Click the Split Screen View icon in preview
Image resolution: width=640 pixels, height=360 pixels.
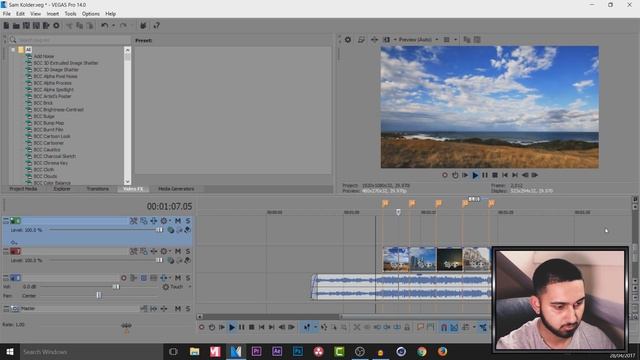pos(386,40)
